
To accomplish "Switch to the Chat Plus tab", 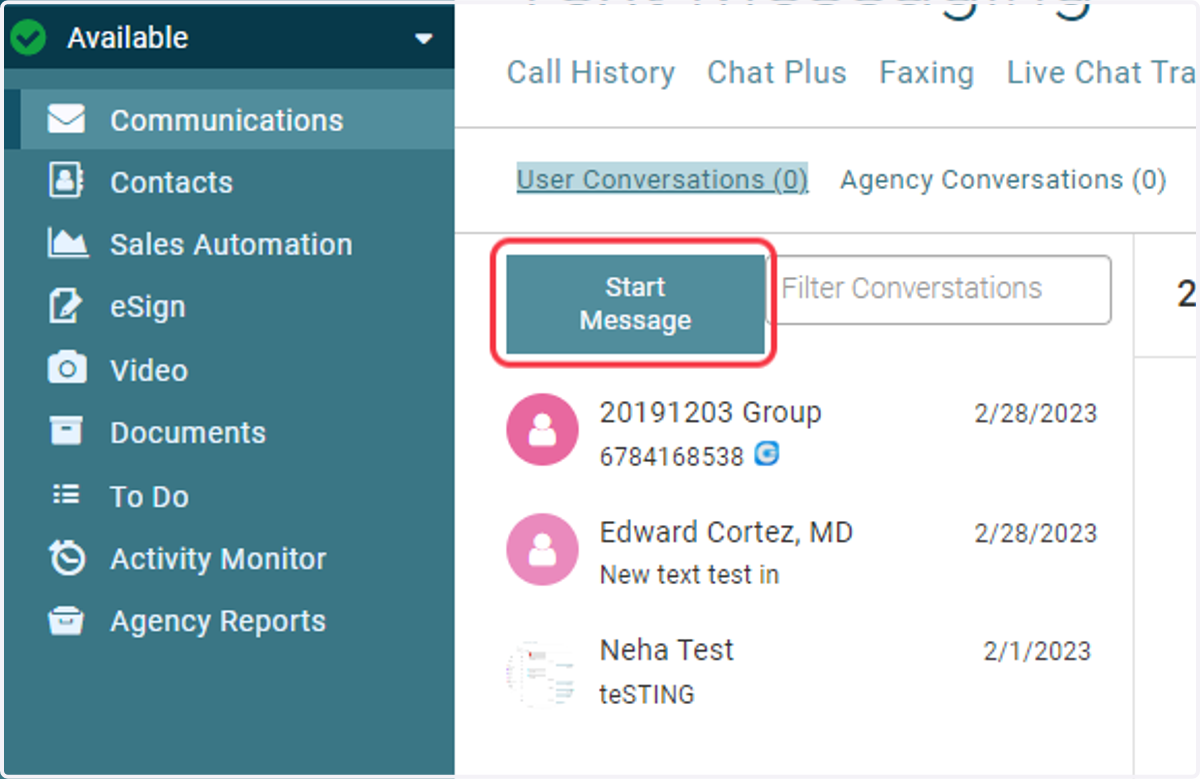I will pyautogui.click(x=777, y=72).
